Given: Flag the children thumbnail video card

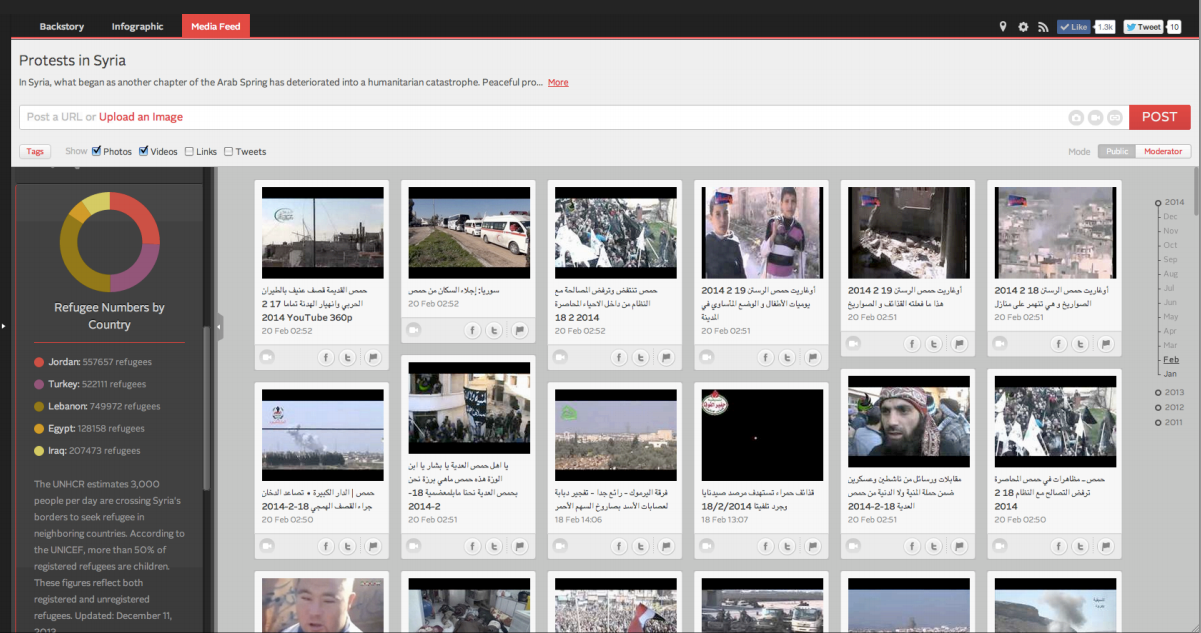Looking at the screenshot, I should click(813, 357).
